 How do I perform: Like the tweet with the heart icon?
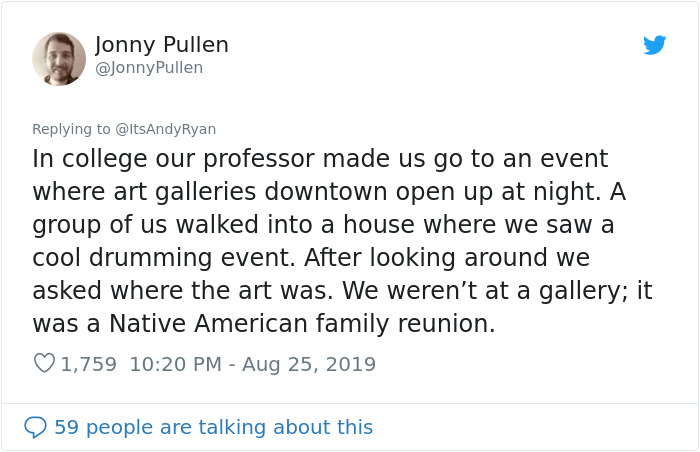click(44, 364)
